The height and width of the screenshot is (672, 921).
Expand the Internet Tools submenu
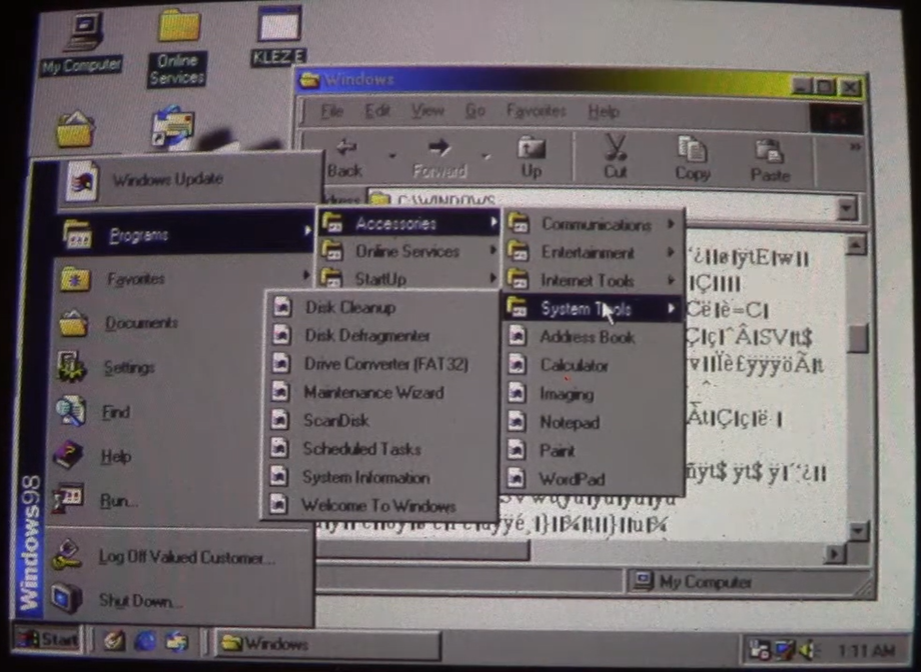(593, 281)
